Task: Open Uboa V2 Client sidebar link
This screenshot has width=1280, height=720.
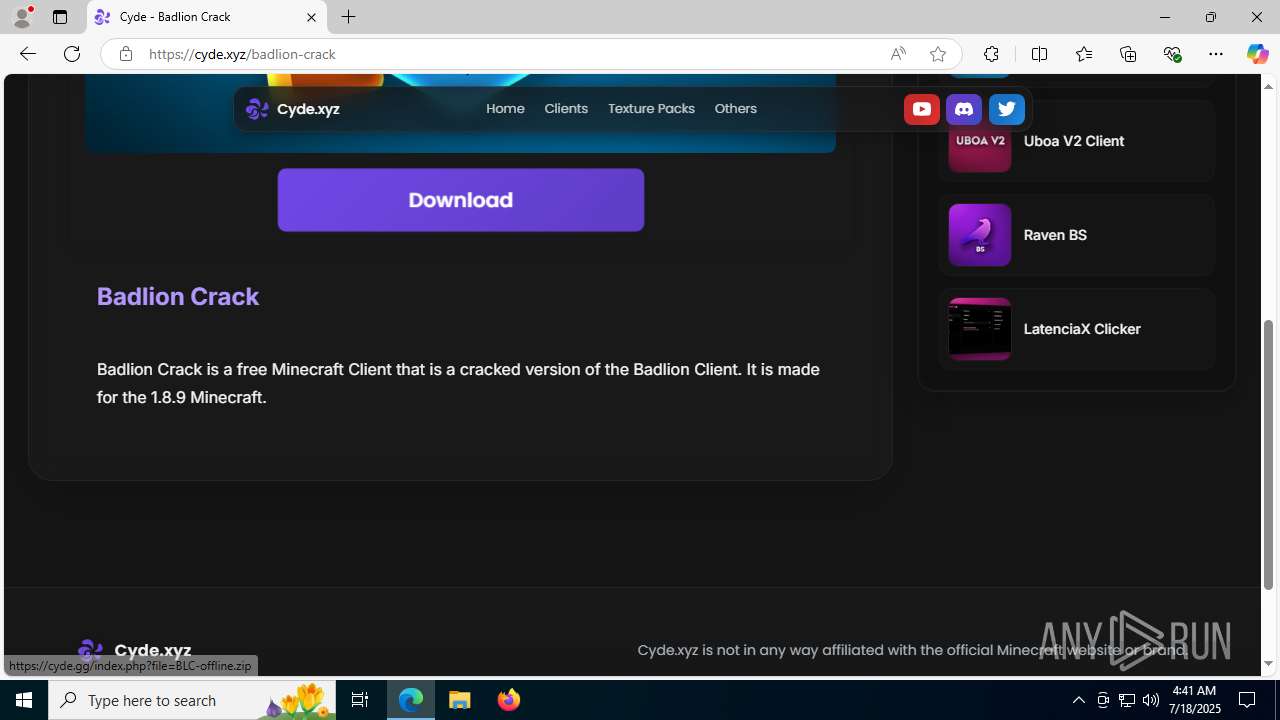Action: [x=1076, y=141]
